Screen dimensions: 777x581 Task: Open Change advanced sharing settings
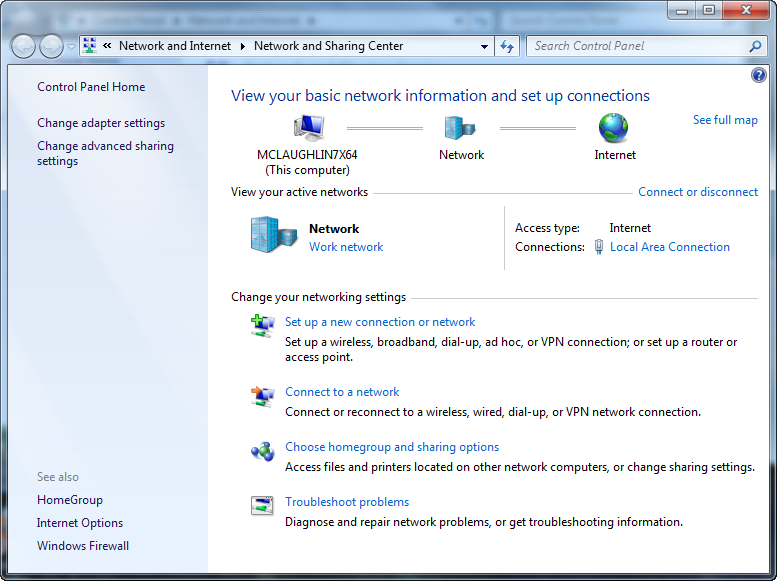point(106,153)
